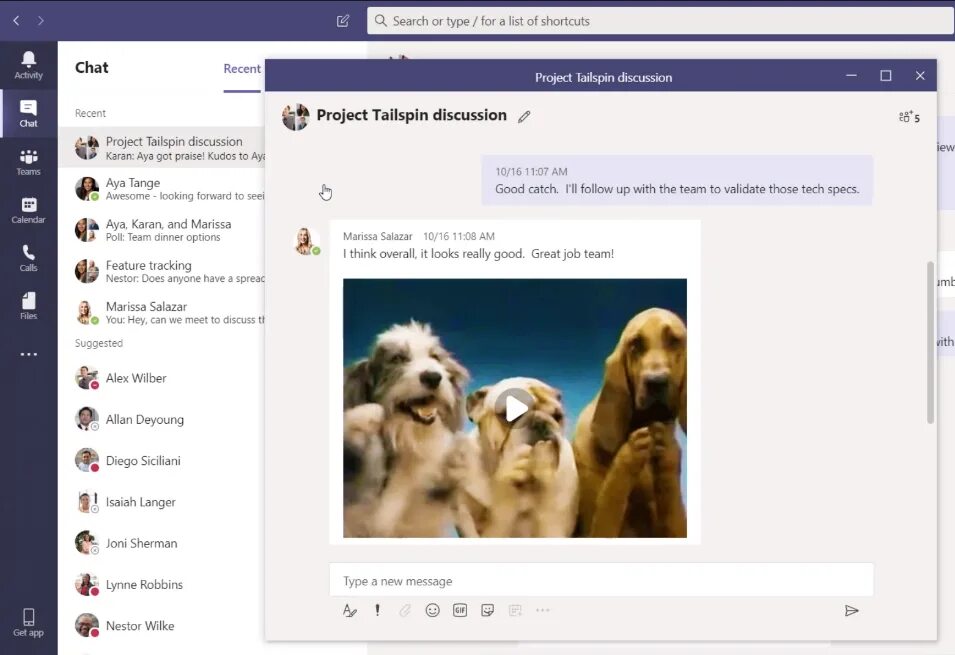955x655 pixels.
Task: Open Project Tailspin discussion in chat list
Action: pos(161,147)
